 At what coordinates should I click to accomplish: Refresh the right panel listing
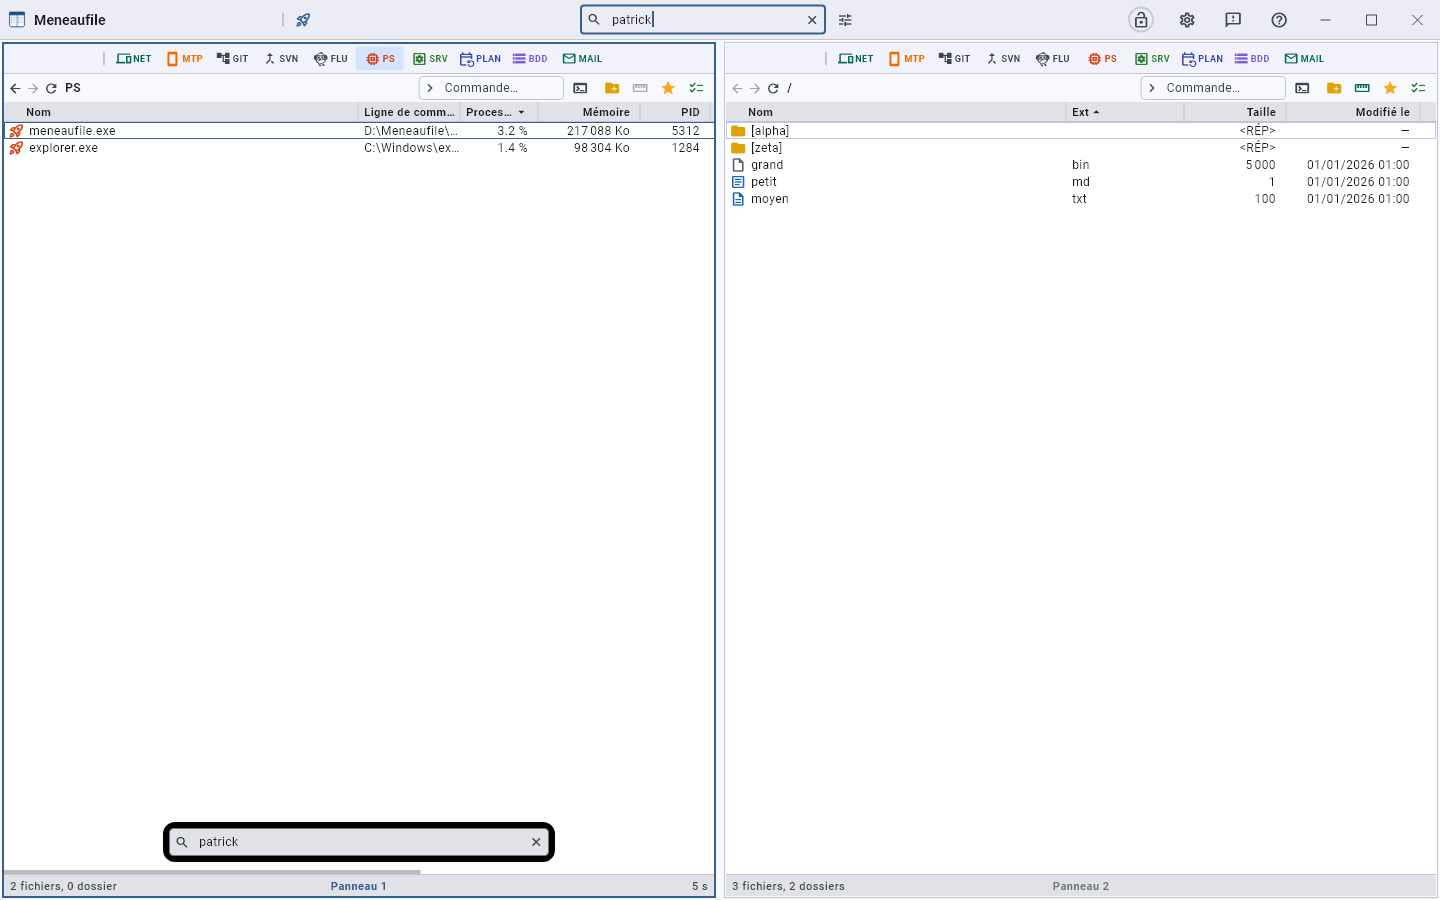[x=773, y=88]
